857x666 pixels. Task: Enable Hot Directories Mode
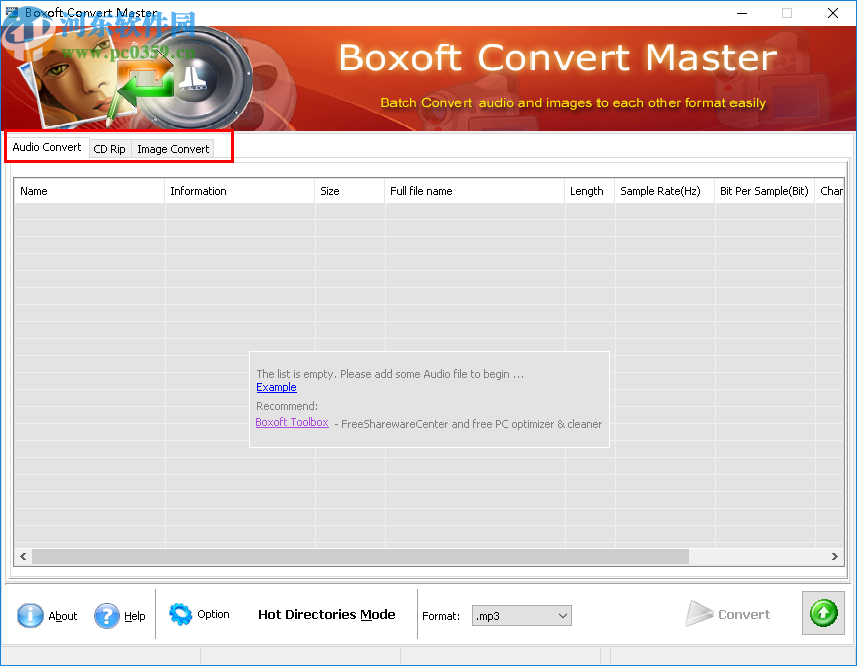326,614
